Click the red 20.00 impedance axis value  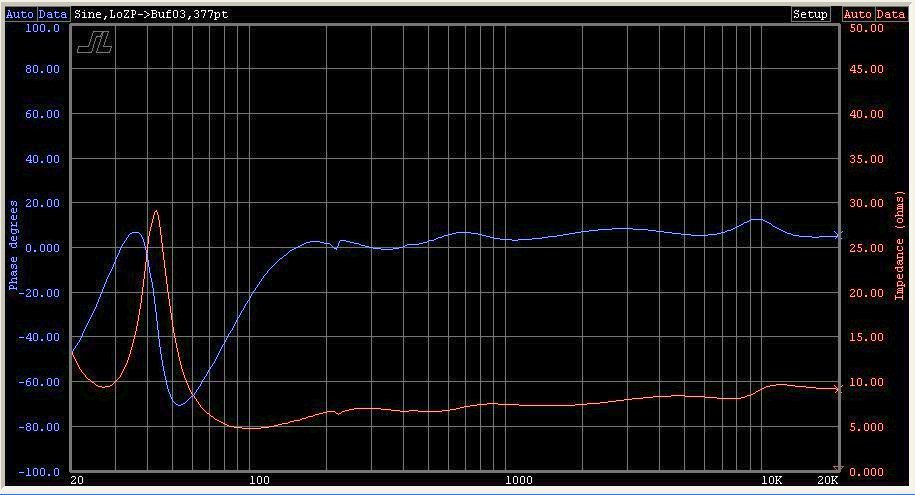[867, 293]
